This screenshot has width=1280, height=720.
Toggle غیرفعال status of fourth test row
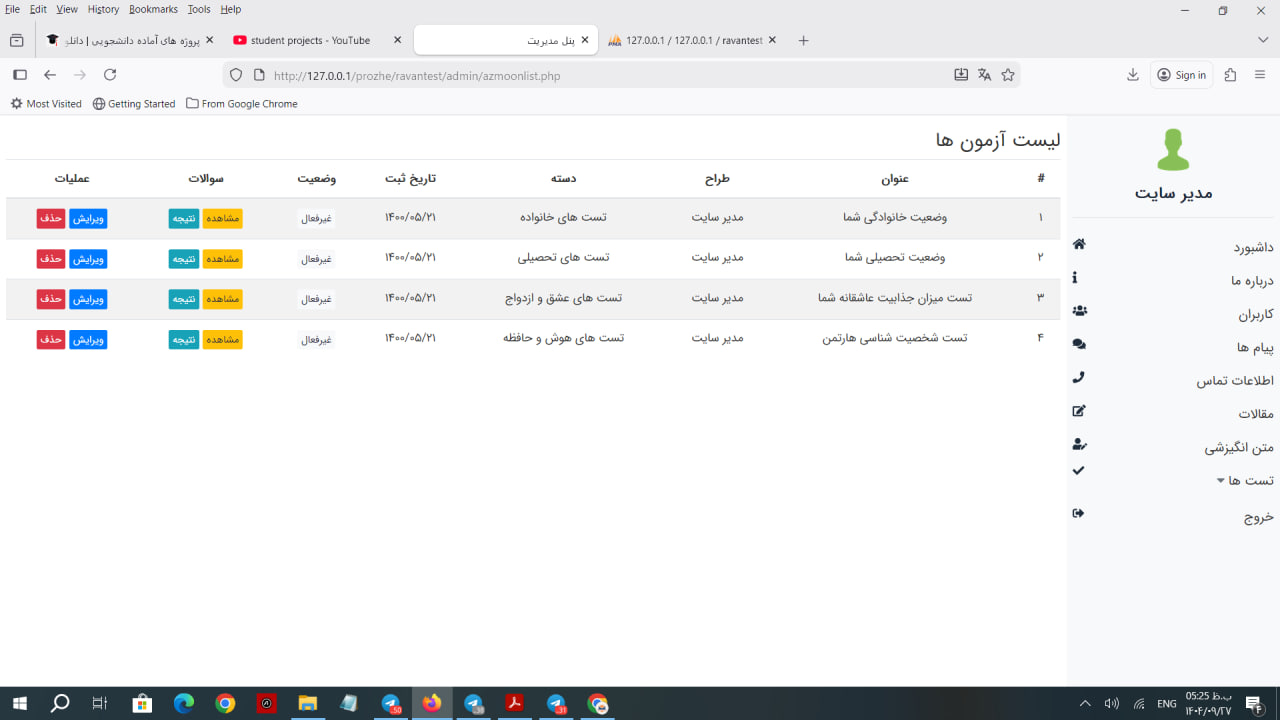pyautogui.click(x=316, y=340)
